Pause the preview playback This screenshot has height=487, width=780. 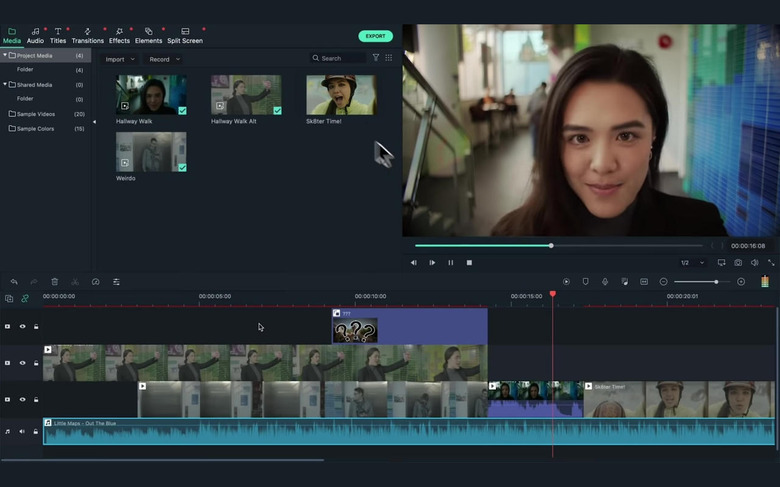click(450, 262)
